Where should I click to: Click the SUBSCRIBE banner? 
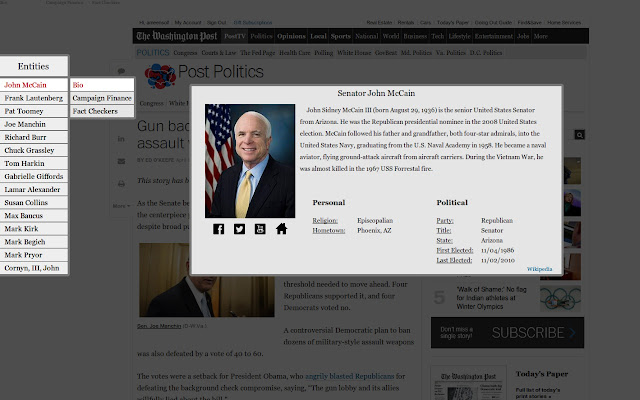pyautogui.click(x=507, y=333)
